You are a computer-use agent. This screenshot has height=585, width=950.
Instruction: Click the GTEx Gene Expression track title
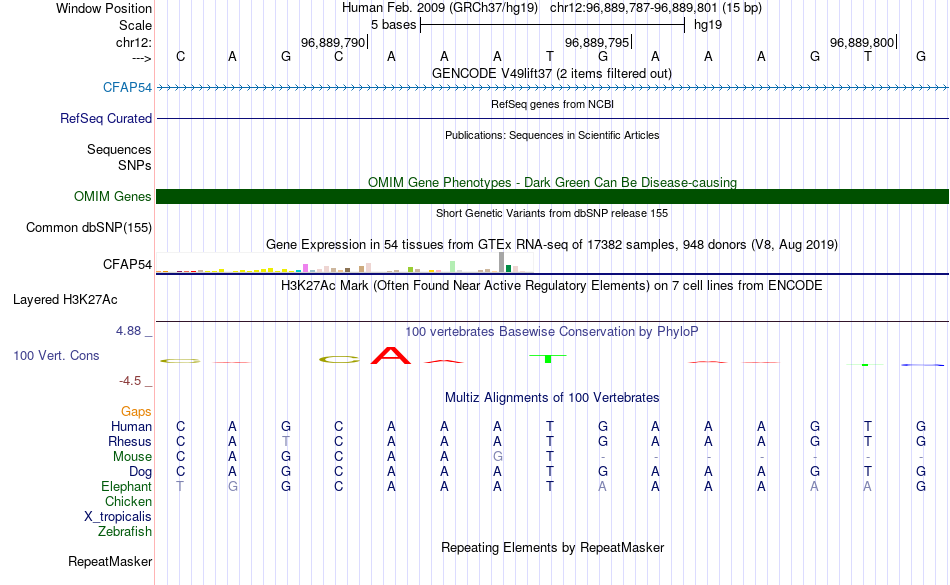[x=552, y=245]
